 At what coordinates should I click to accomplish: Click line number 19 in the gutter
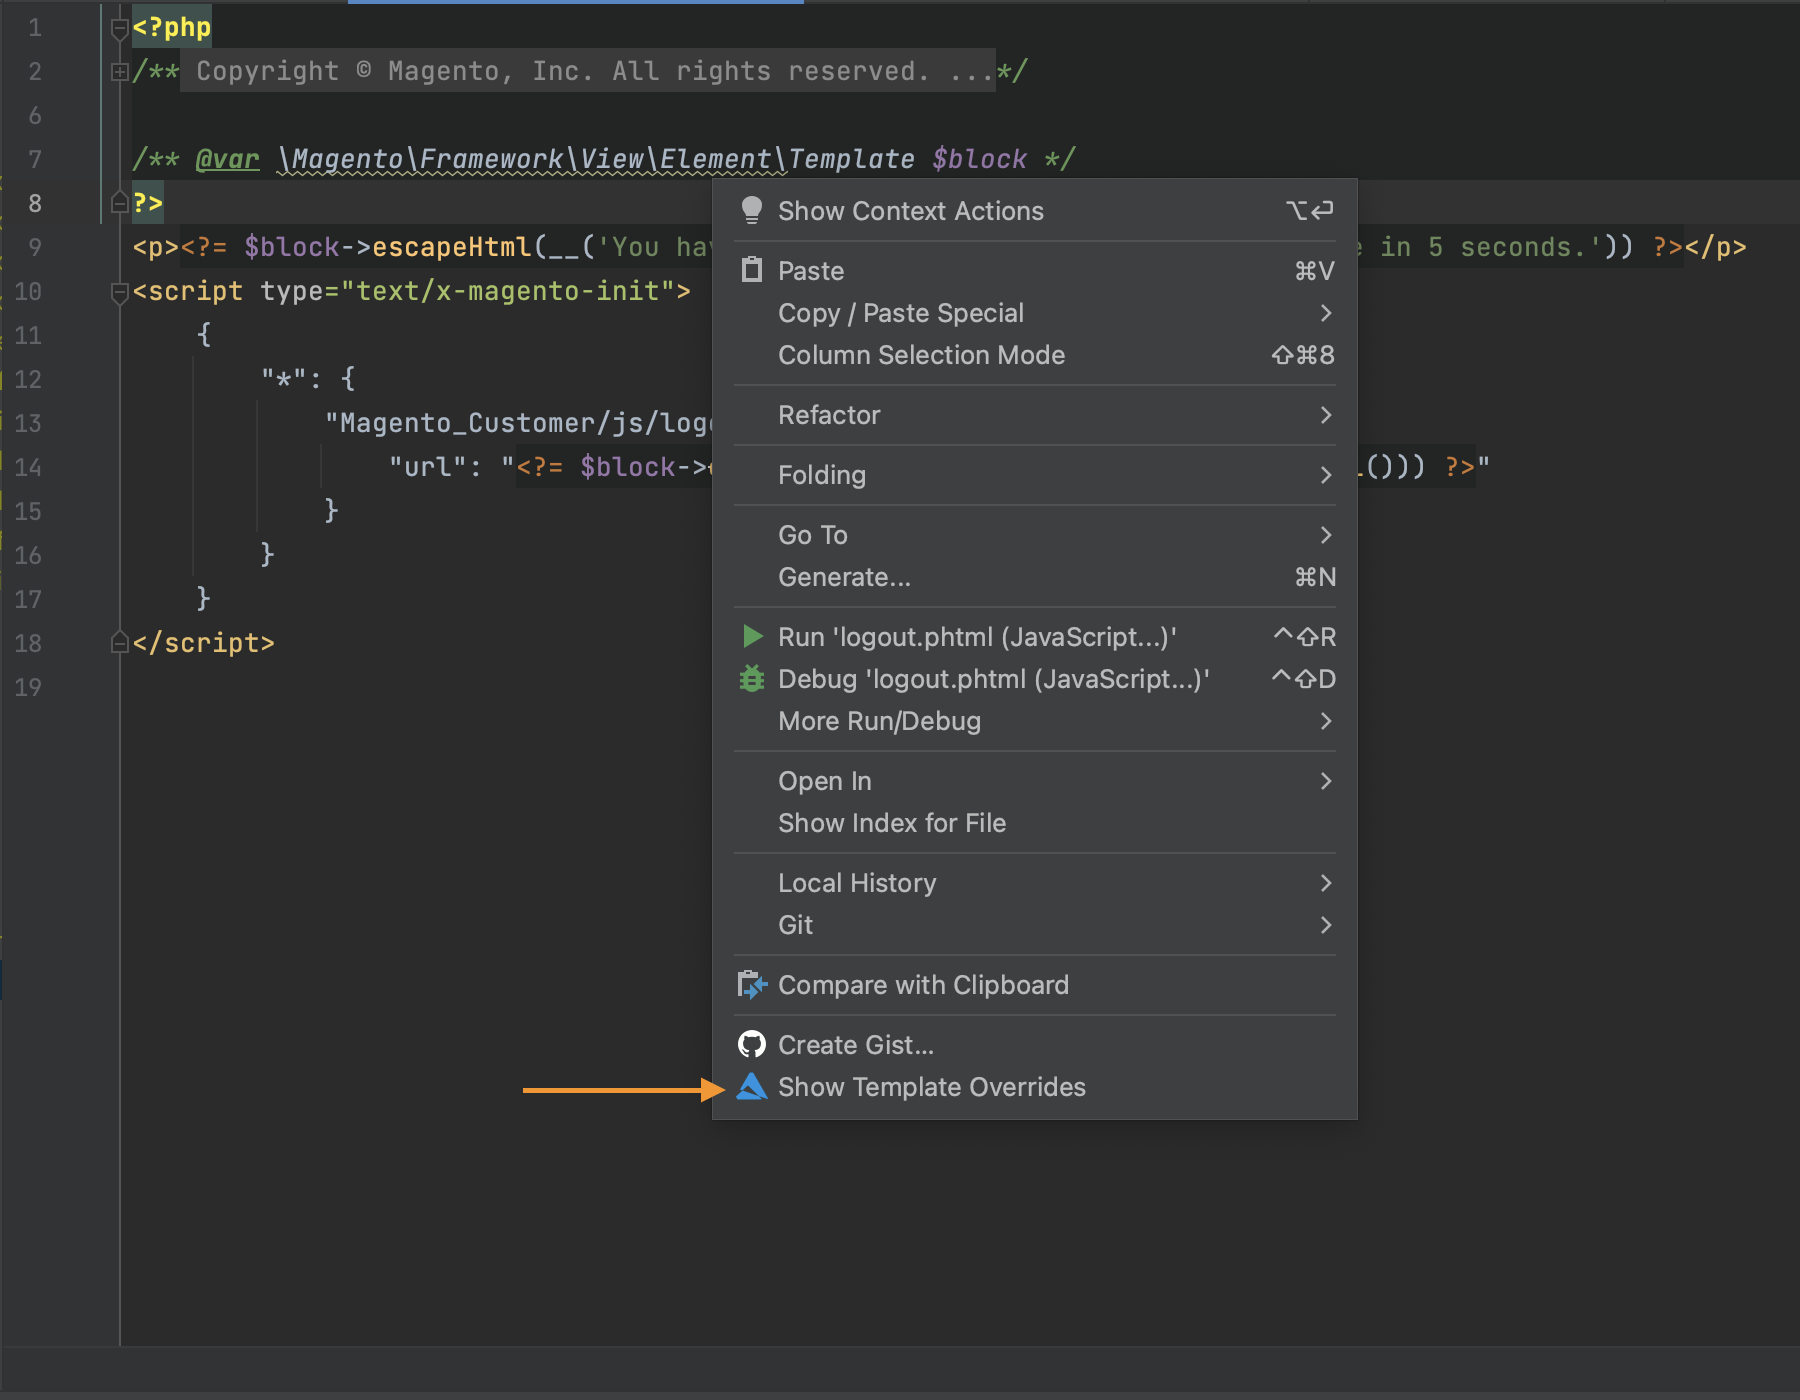pyautogui.click(x=28, y=687)
